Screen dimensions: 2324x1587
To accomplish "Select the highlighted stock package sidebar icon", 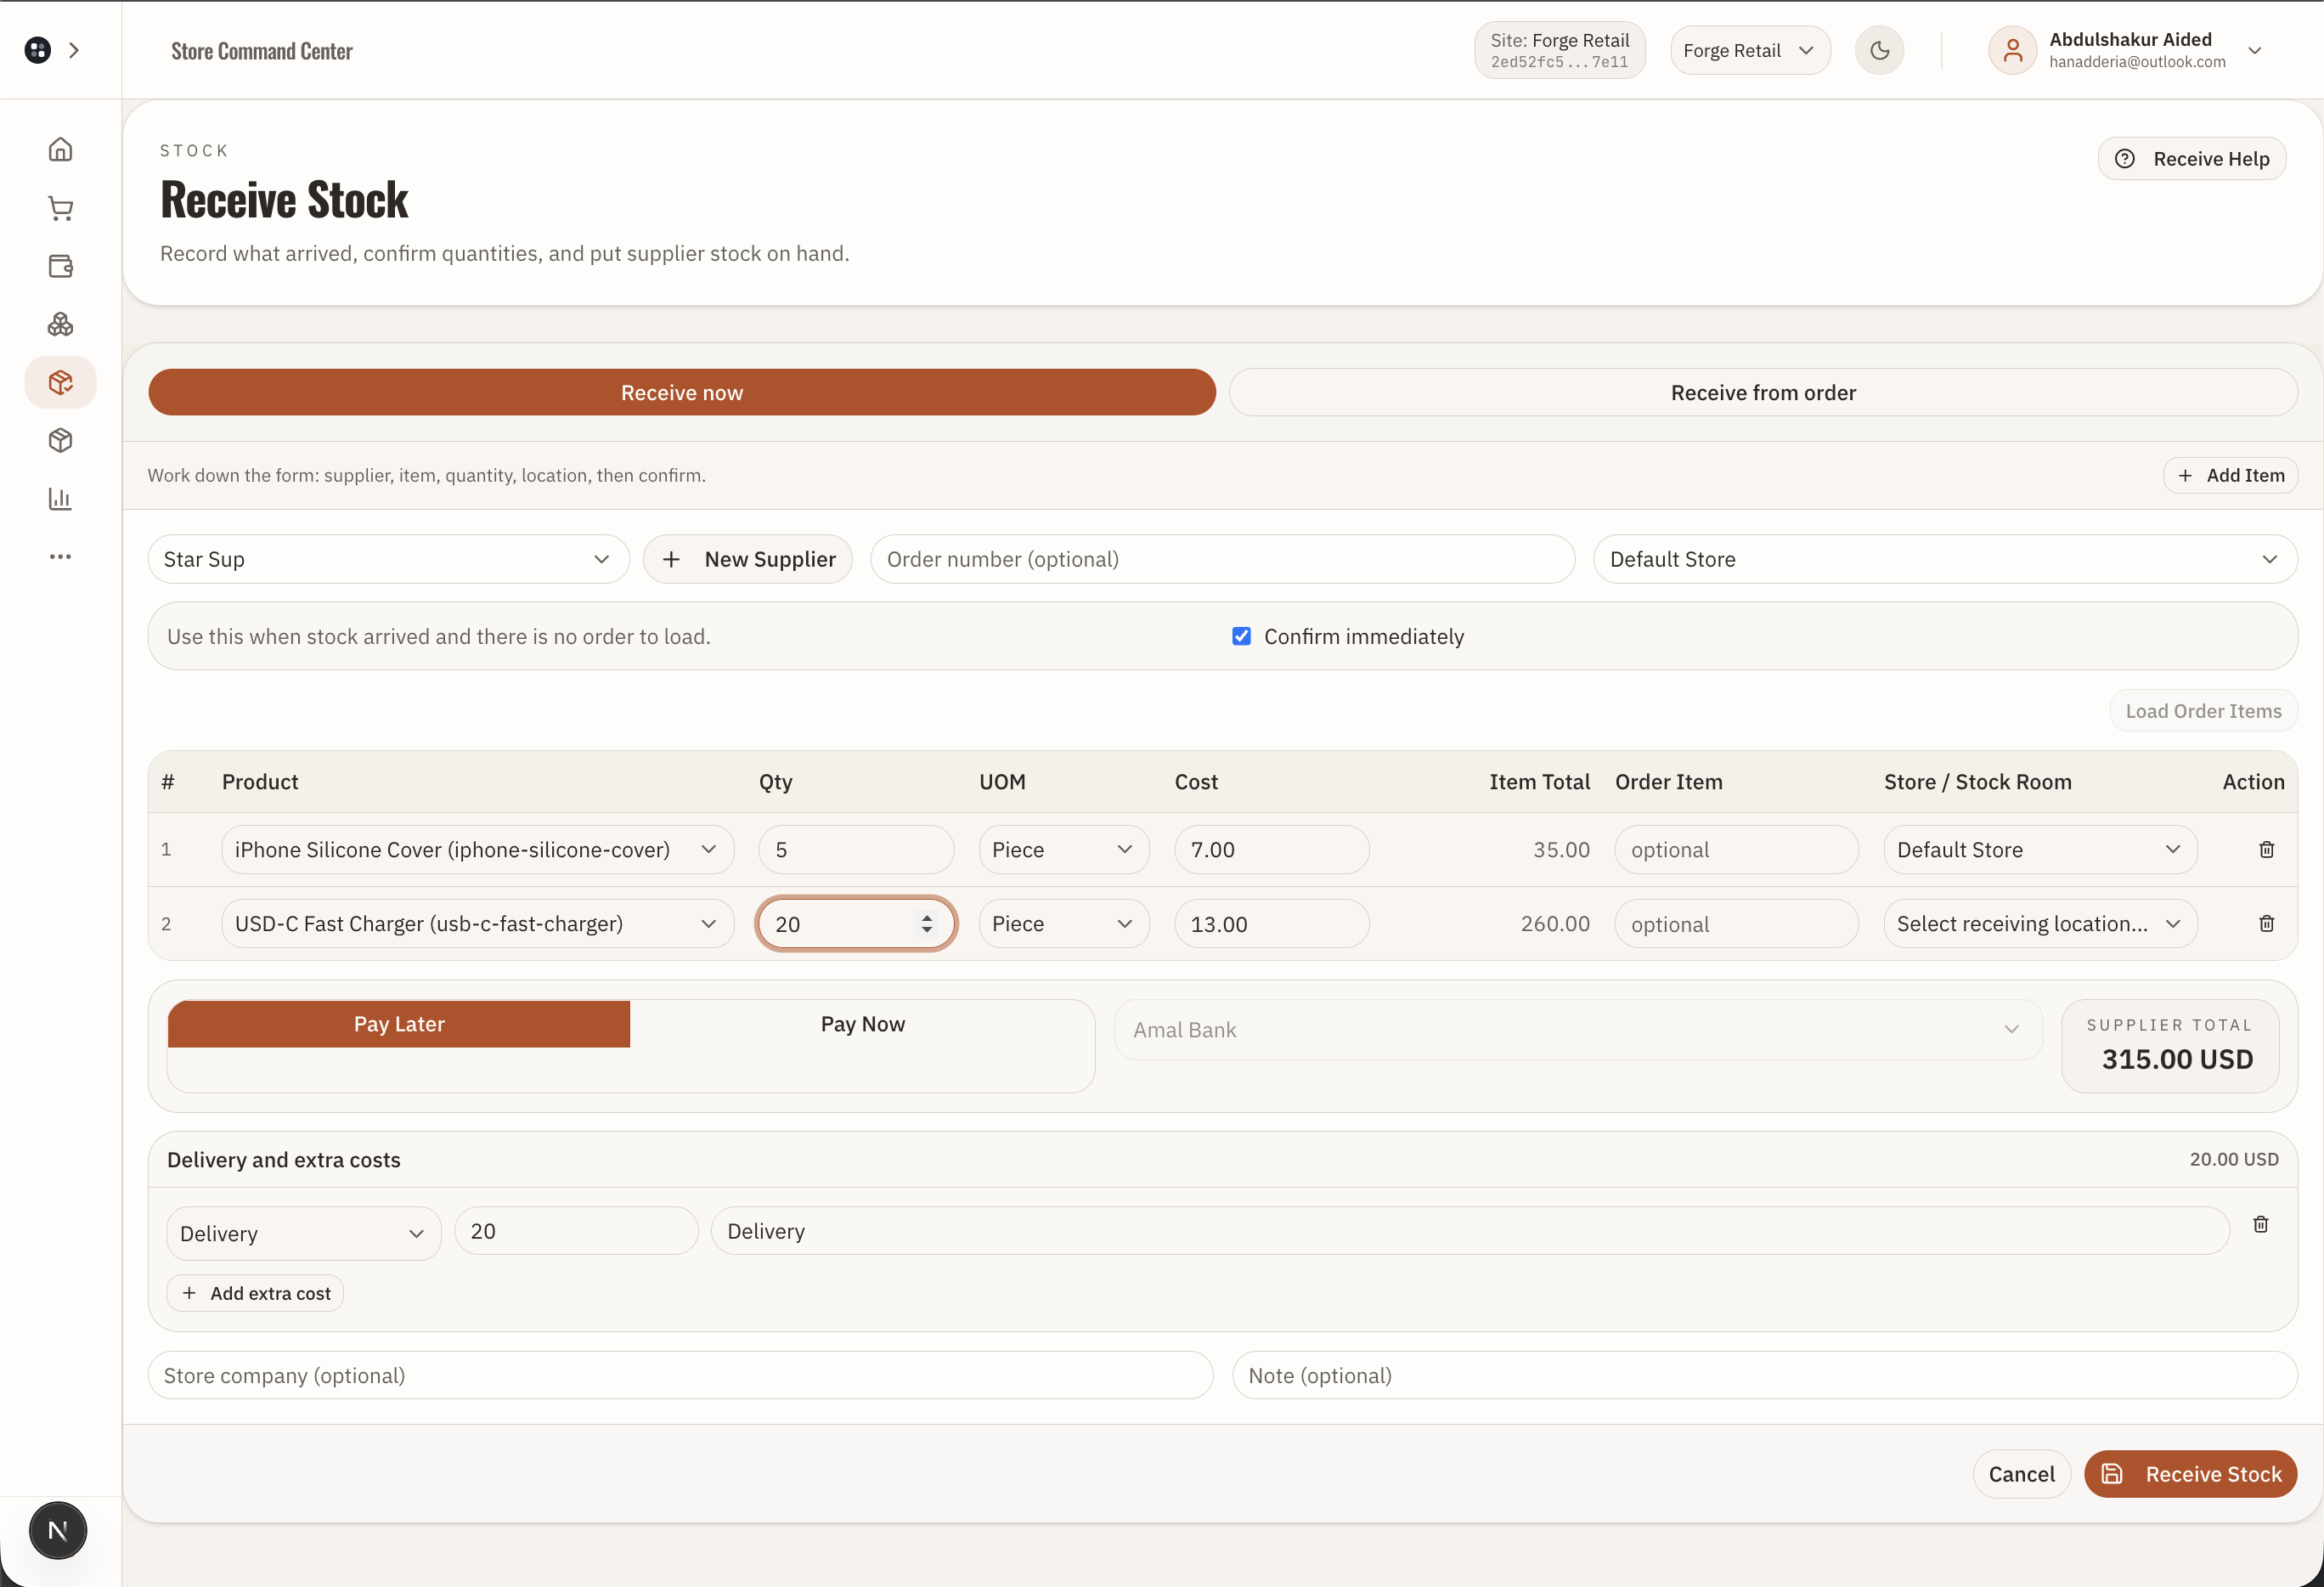I will [60, 382].
